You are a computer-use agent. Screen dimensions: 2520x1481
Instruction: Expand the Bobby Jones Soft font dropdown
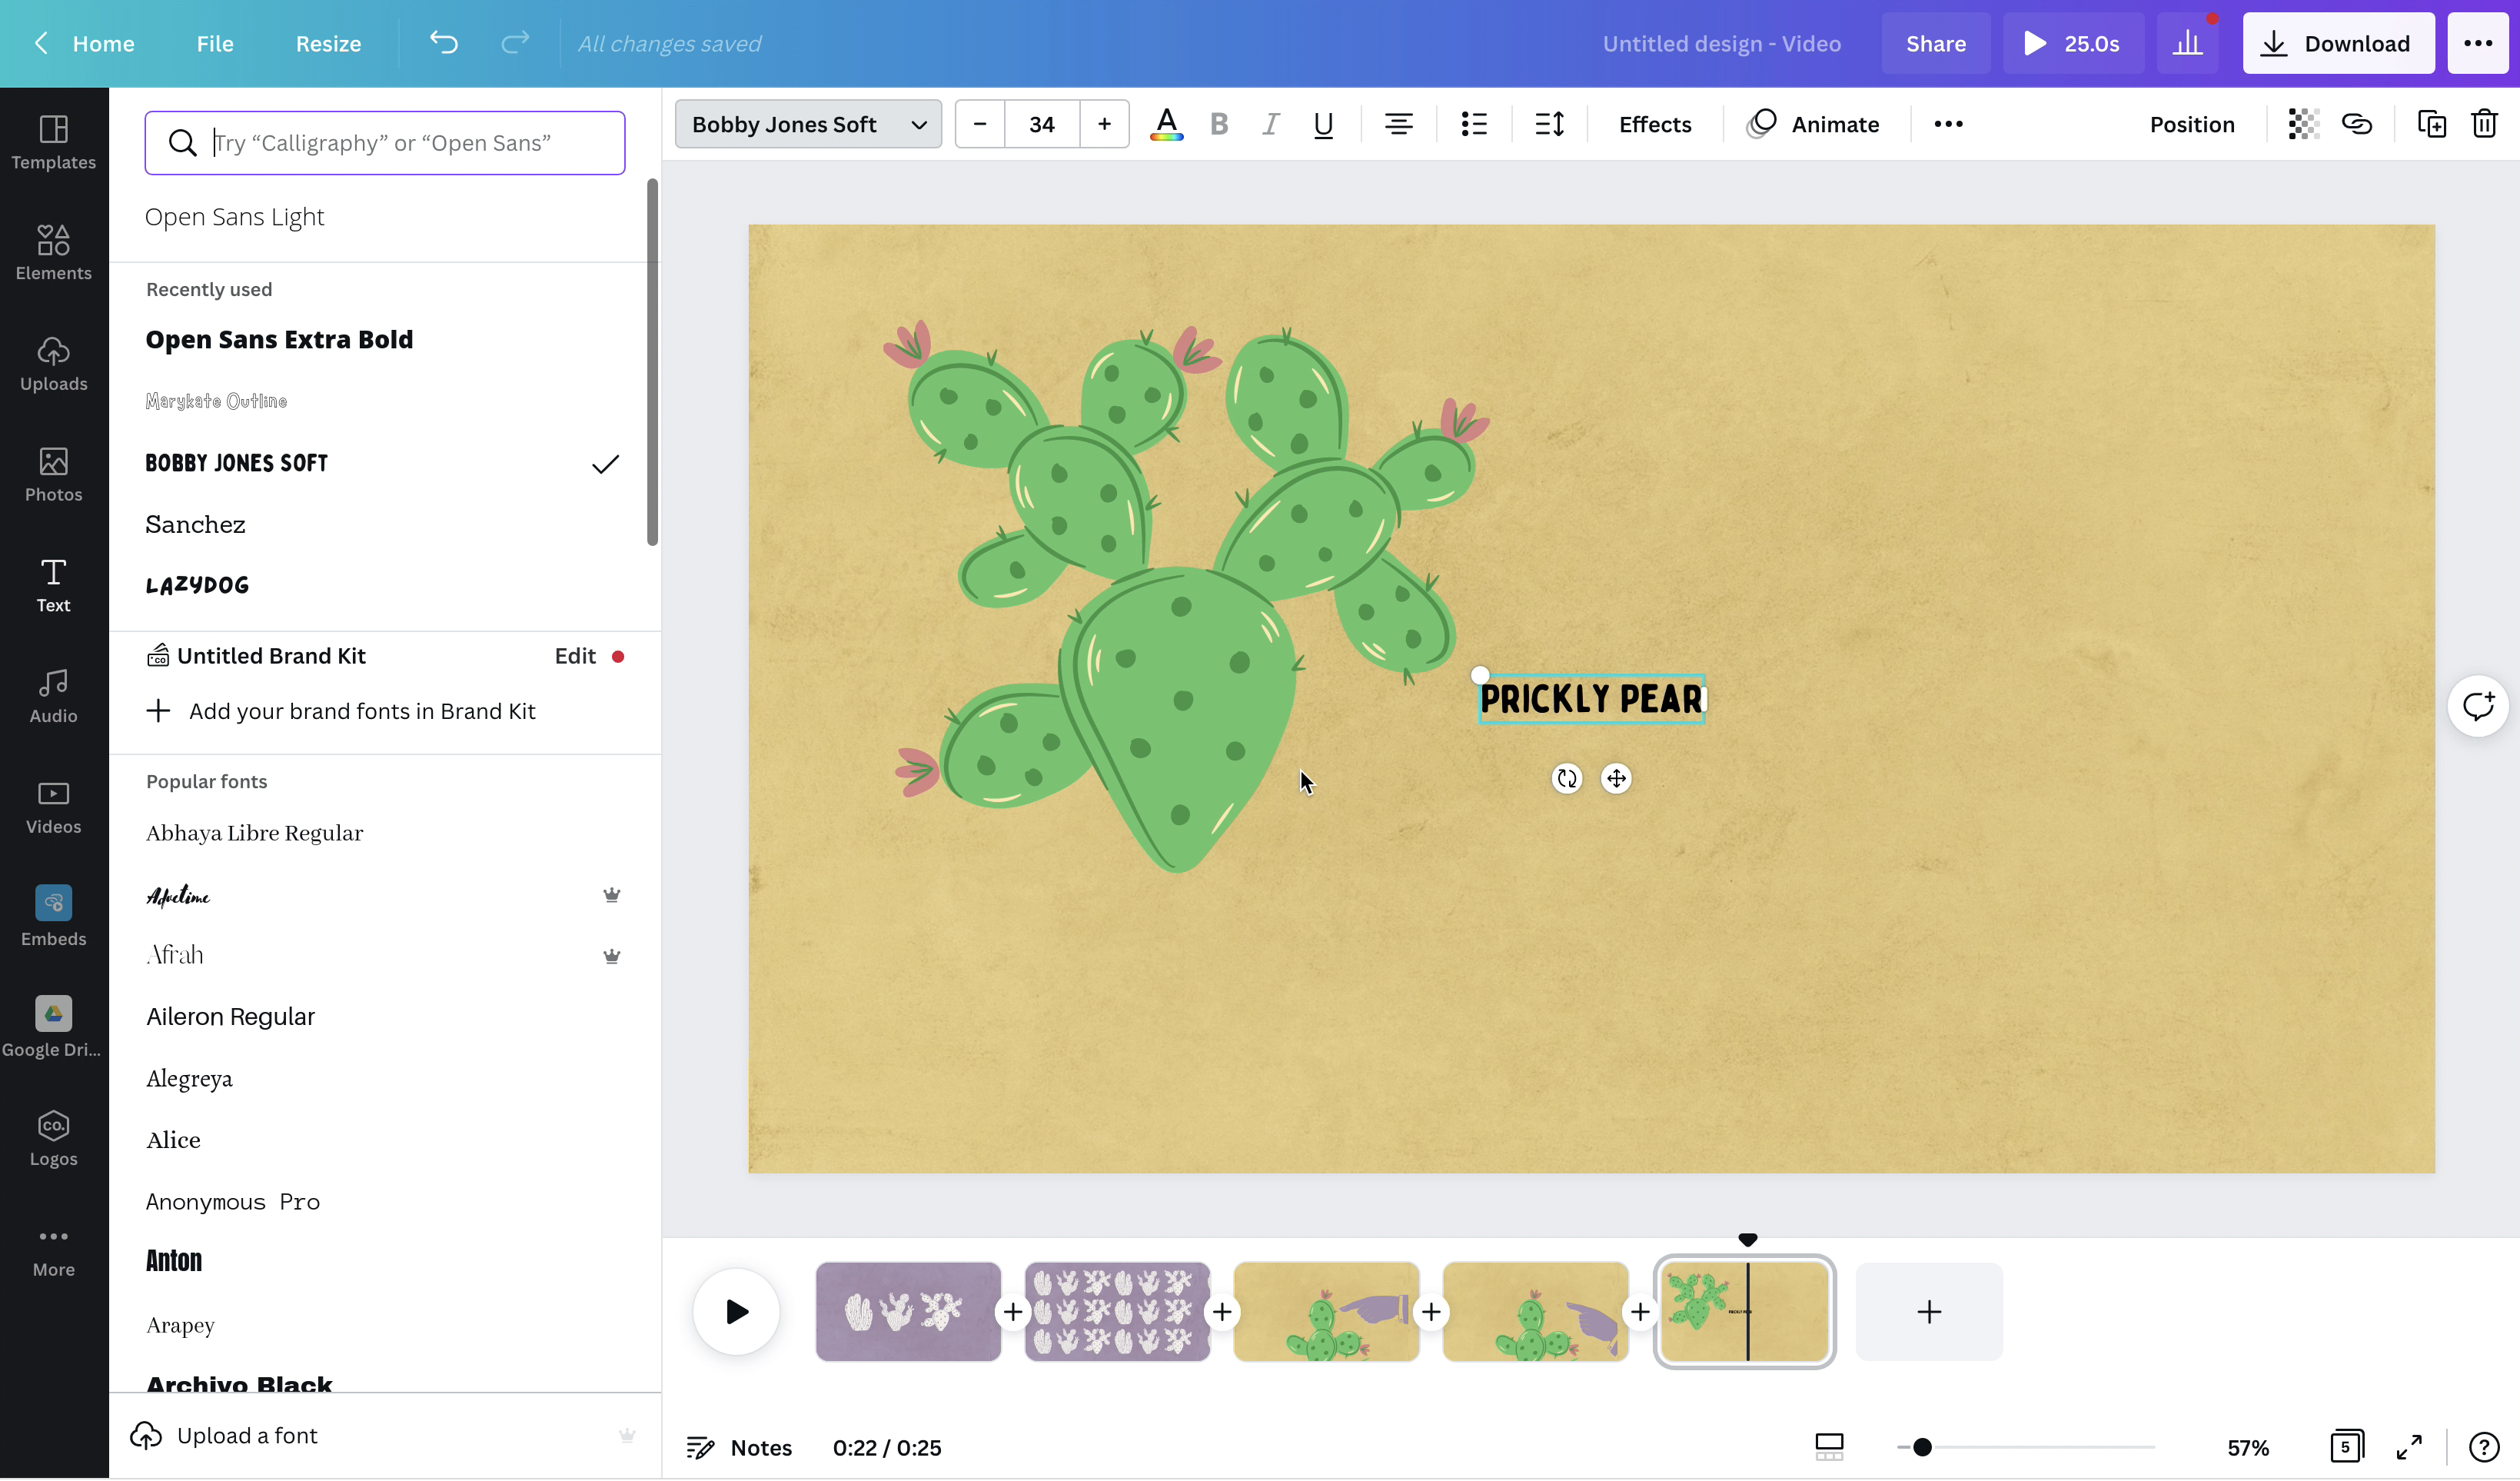(808, 124)
